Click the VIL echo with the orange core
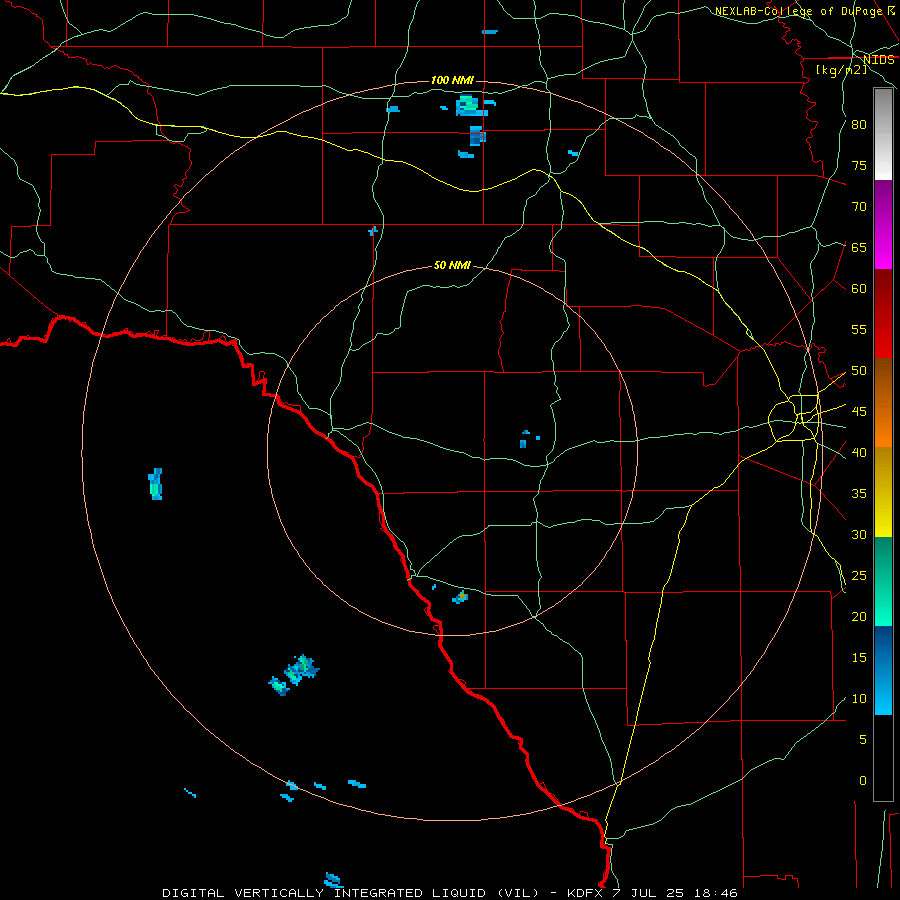Viewport: 900px width, 900px height. [460, 598]
